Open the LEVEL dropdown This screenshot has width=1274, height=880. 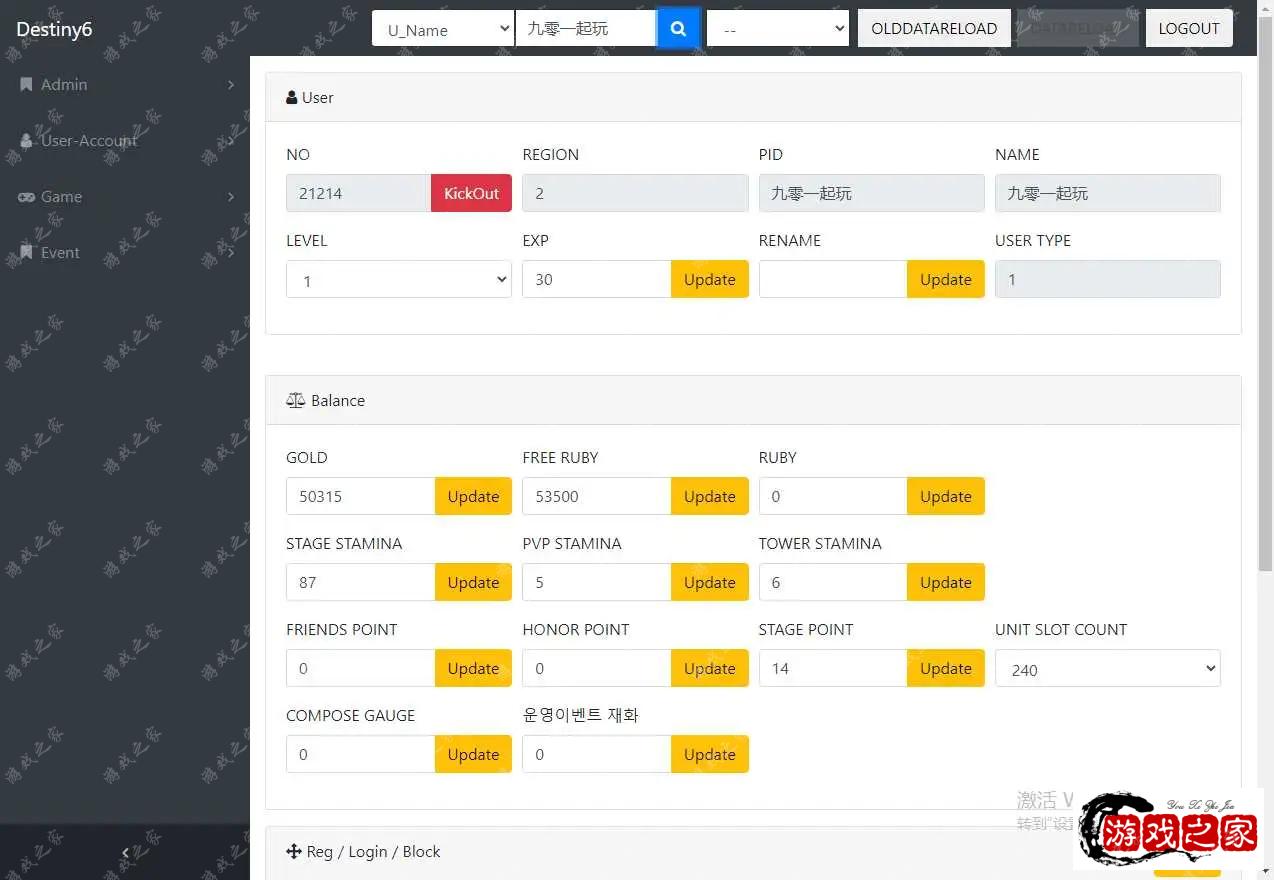[398, 280]
